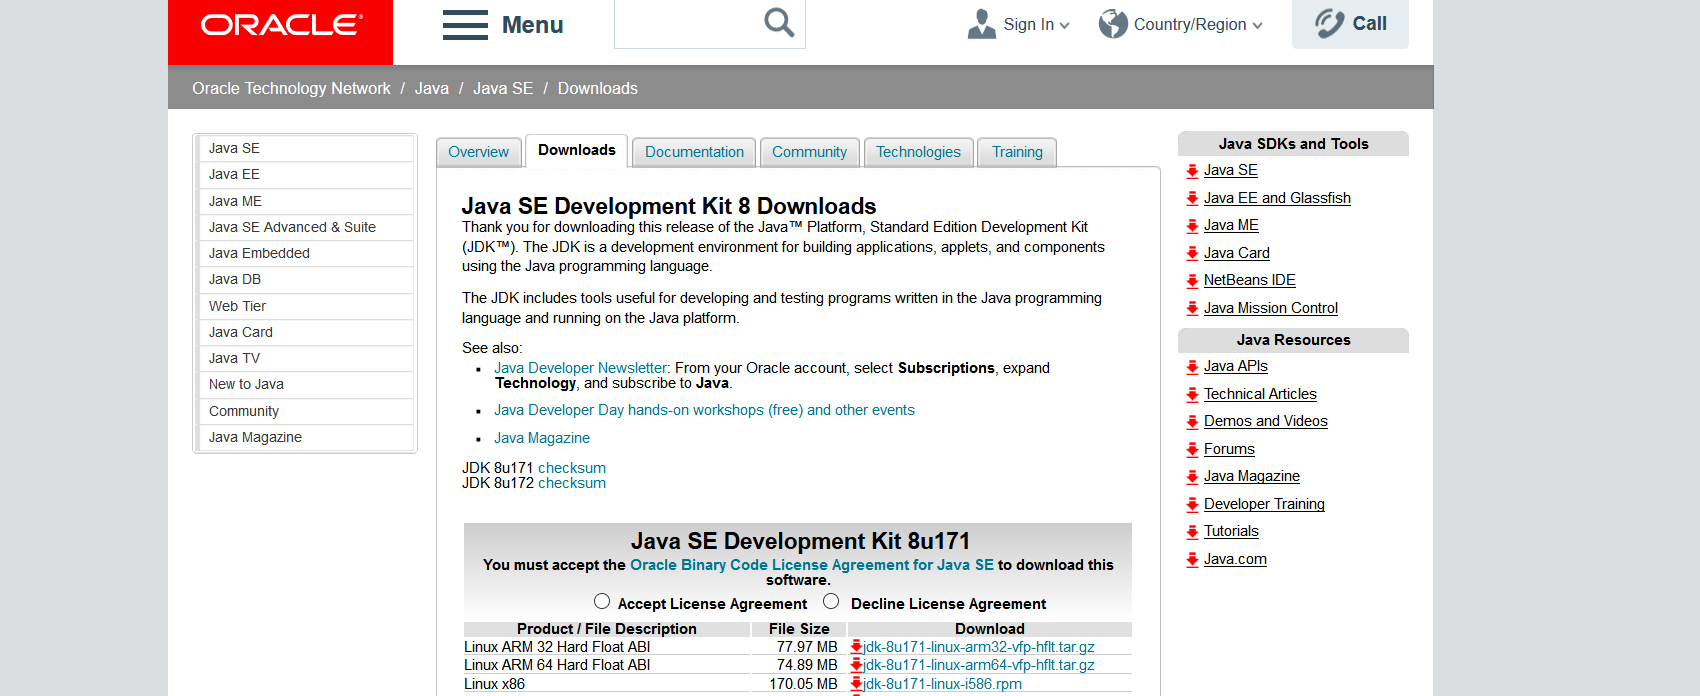Image resolution: width=1700 pixels, height=696 pixels.
Task: Open Java Magazine link in See also list
Action: pyautogui.click(x=542, y=438)
